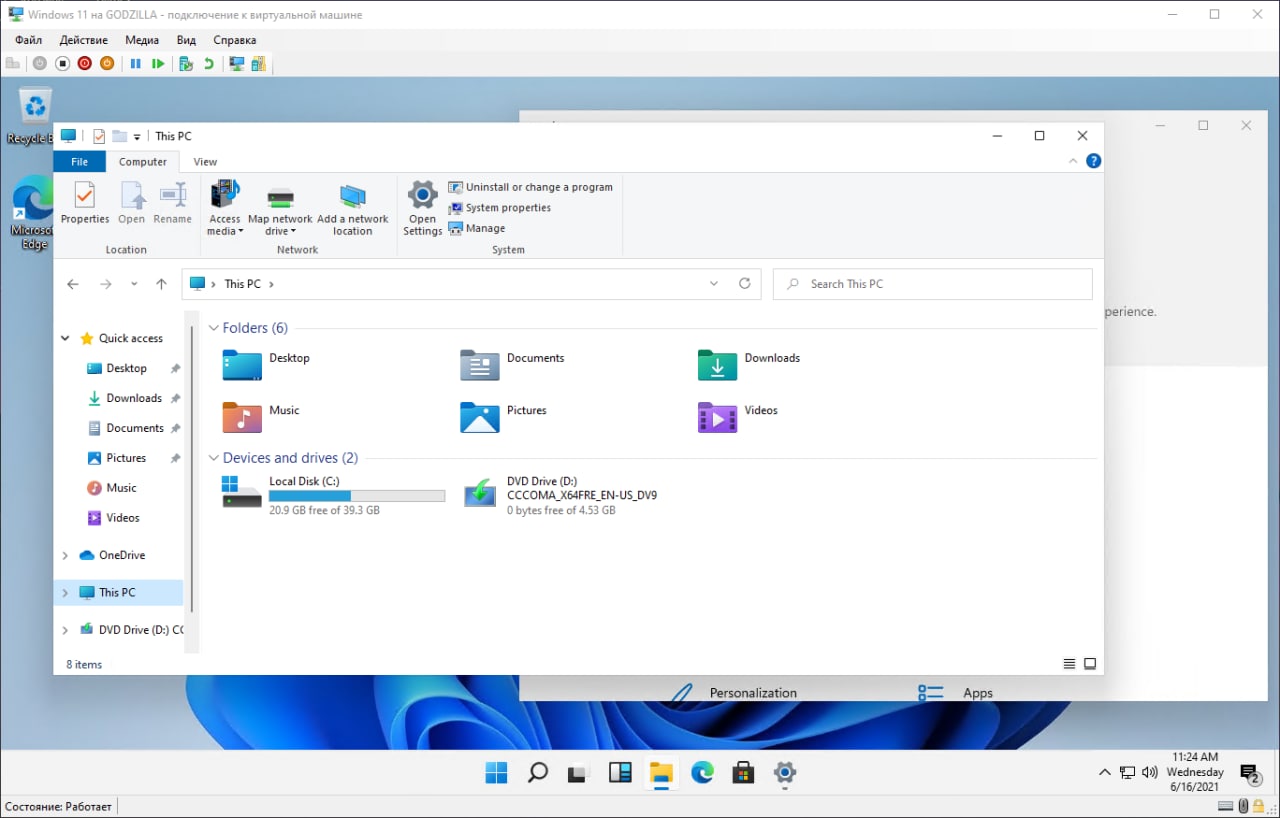Minimize the ribbon with the chevron
The image size is (1280, 818).
(x=1074, y=161)
